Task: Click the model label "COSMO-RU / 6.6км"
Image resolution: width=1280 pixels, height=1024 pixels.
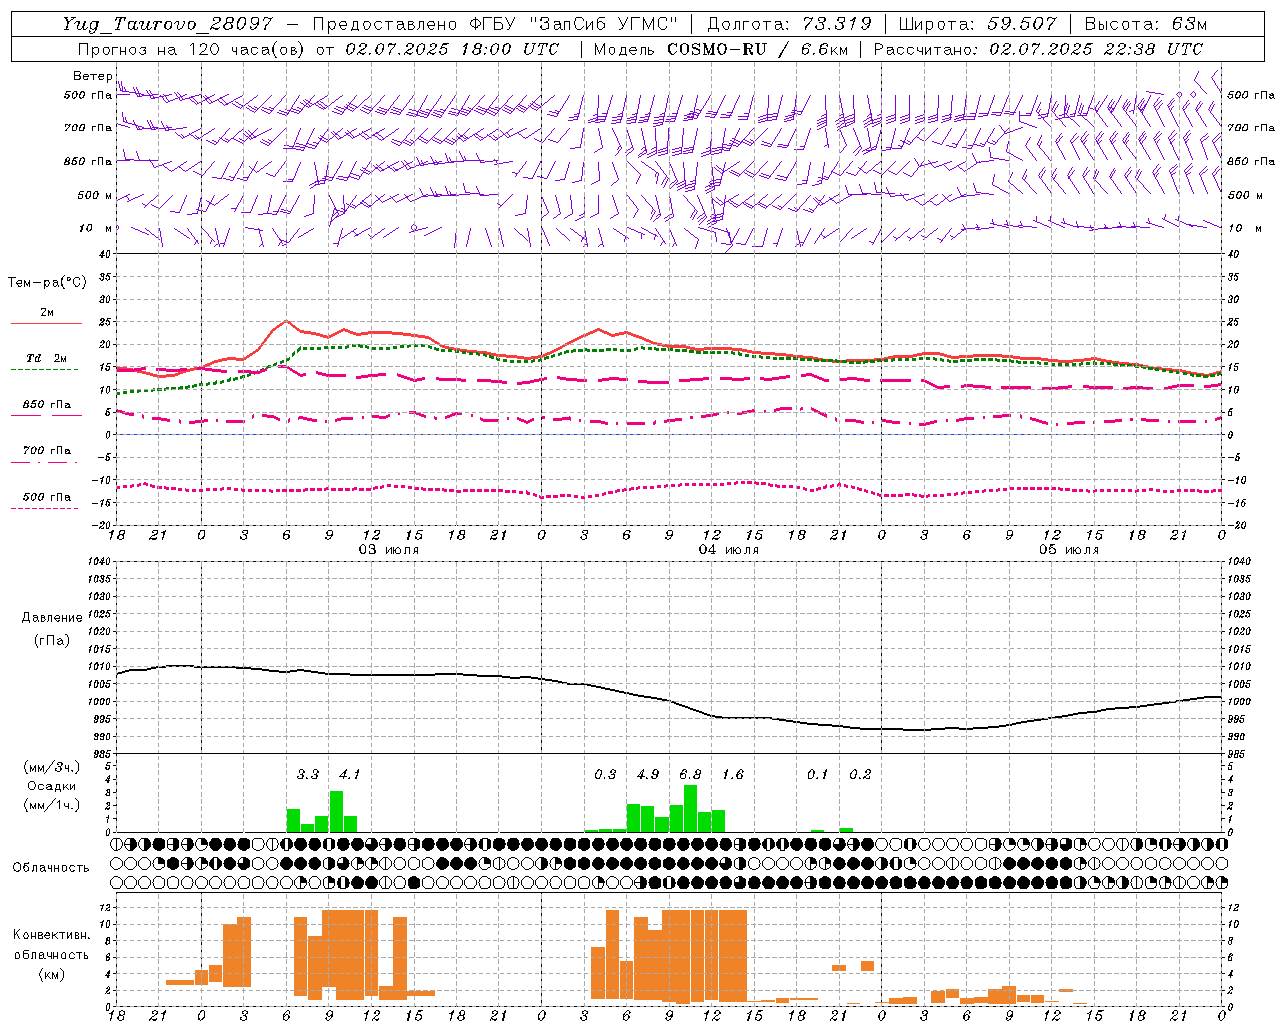Action: 758,49
